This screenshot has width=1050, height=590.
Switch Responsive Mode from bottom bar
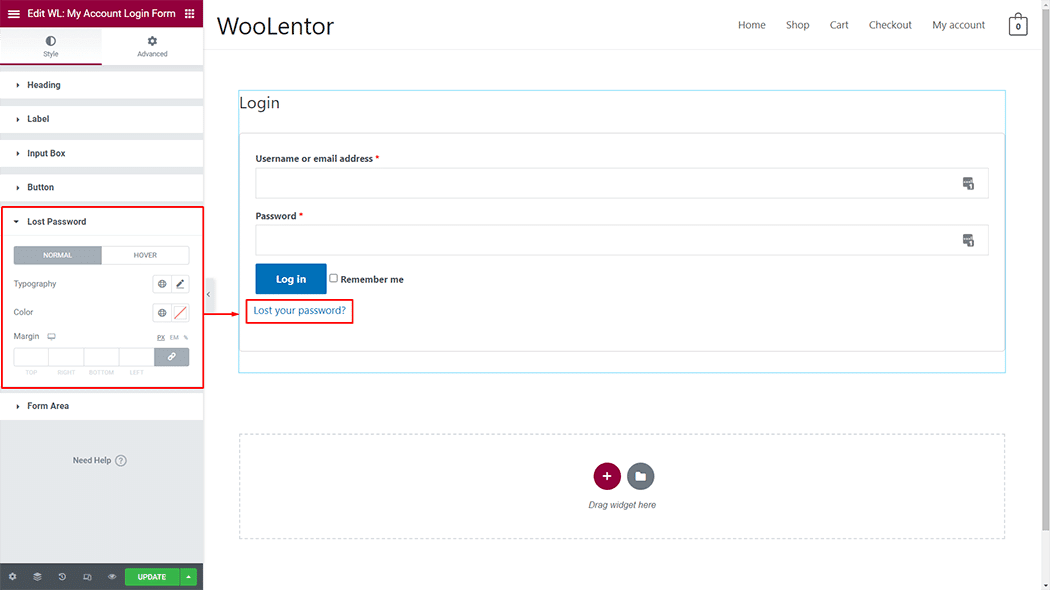click(87, 577)
